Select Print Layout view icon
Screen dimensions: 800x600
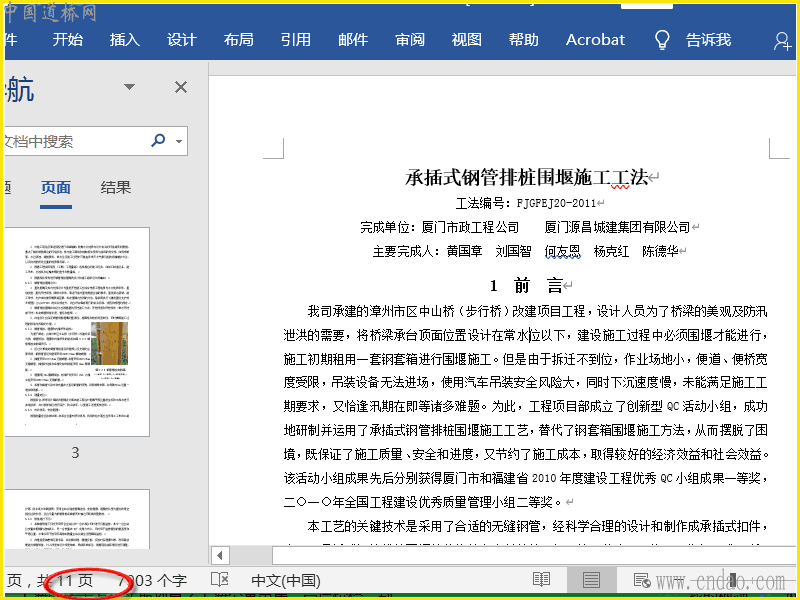point(591,580)
